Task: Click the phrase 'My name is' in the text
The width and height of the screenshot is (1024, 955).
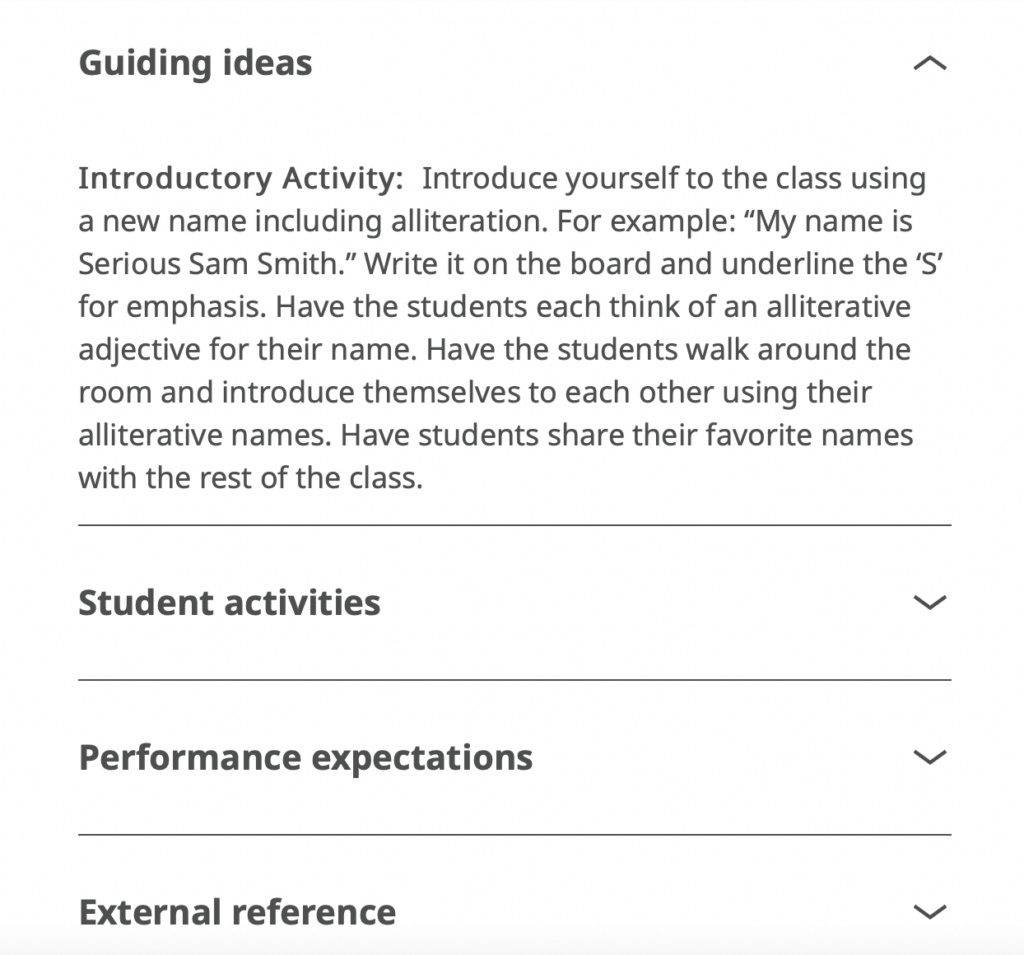Action: coord(834,221)
